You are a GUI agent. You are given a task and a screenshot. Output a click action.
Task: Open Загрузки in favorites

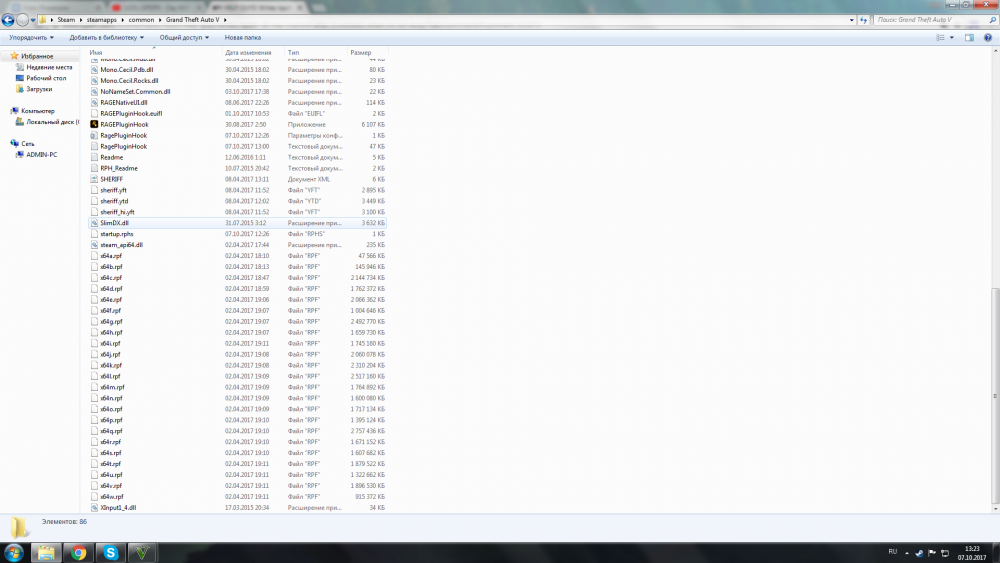(x=39, y=89)
